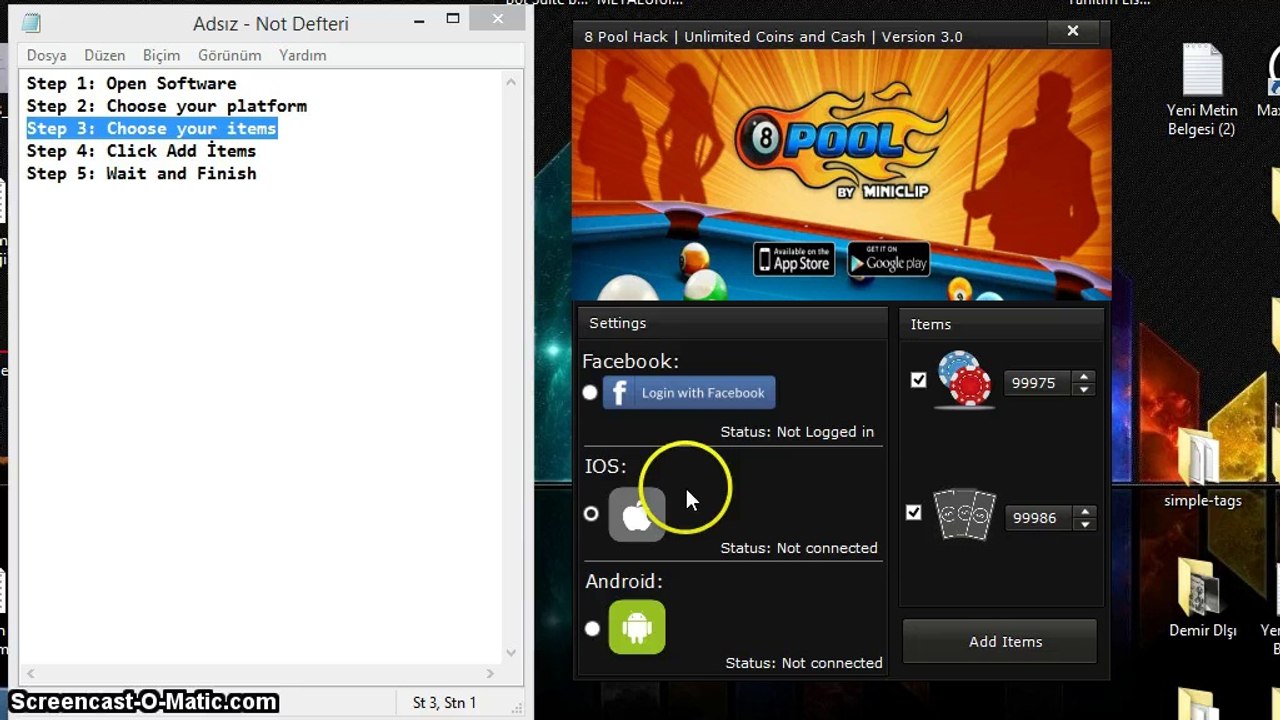Click the poker chips coins icon

click(964, 380)
